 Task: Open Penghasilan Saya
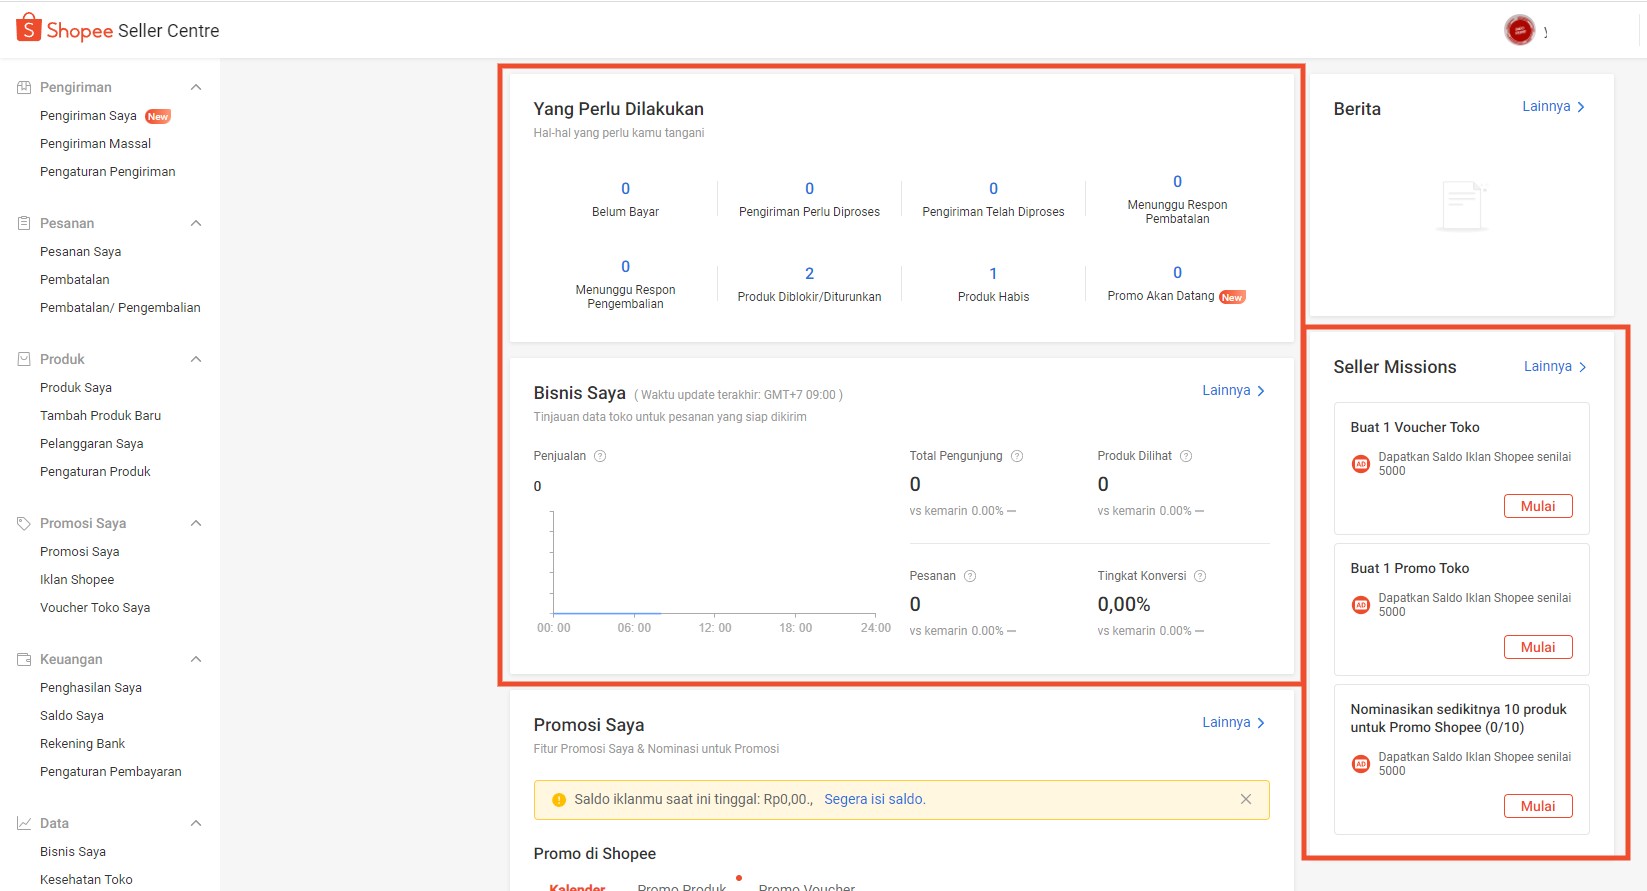point(91,688)
